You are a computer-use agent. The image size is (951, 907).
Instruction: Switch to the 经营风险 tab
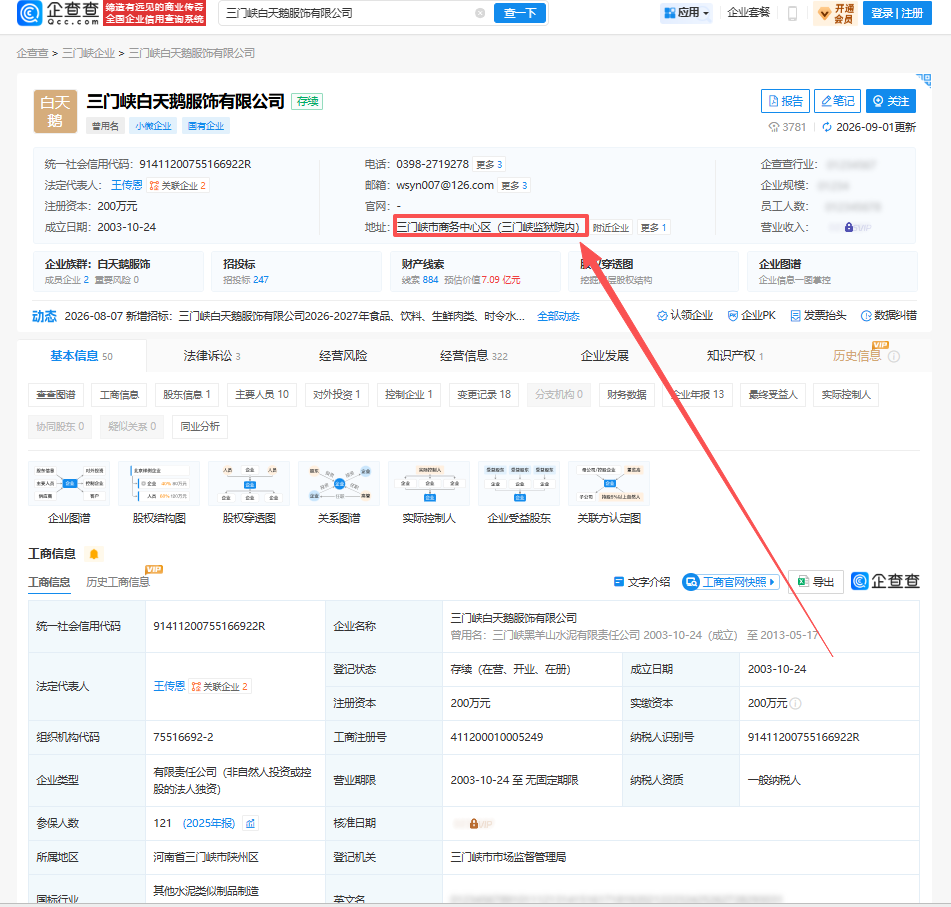point(343,356)
